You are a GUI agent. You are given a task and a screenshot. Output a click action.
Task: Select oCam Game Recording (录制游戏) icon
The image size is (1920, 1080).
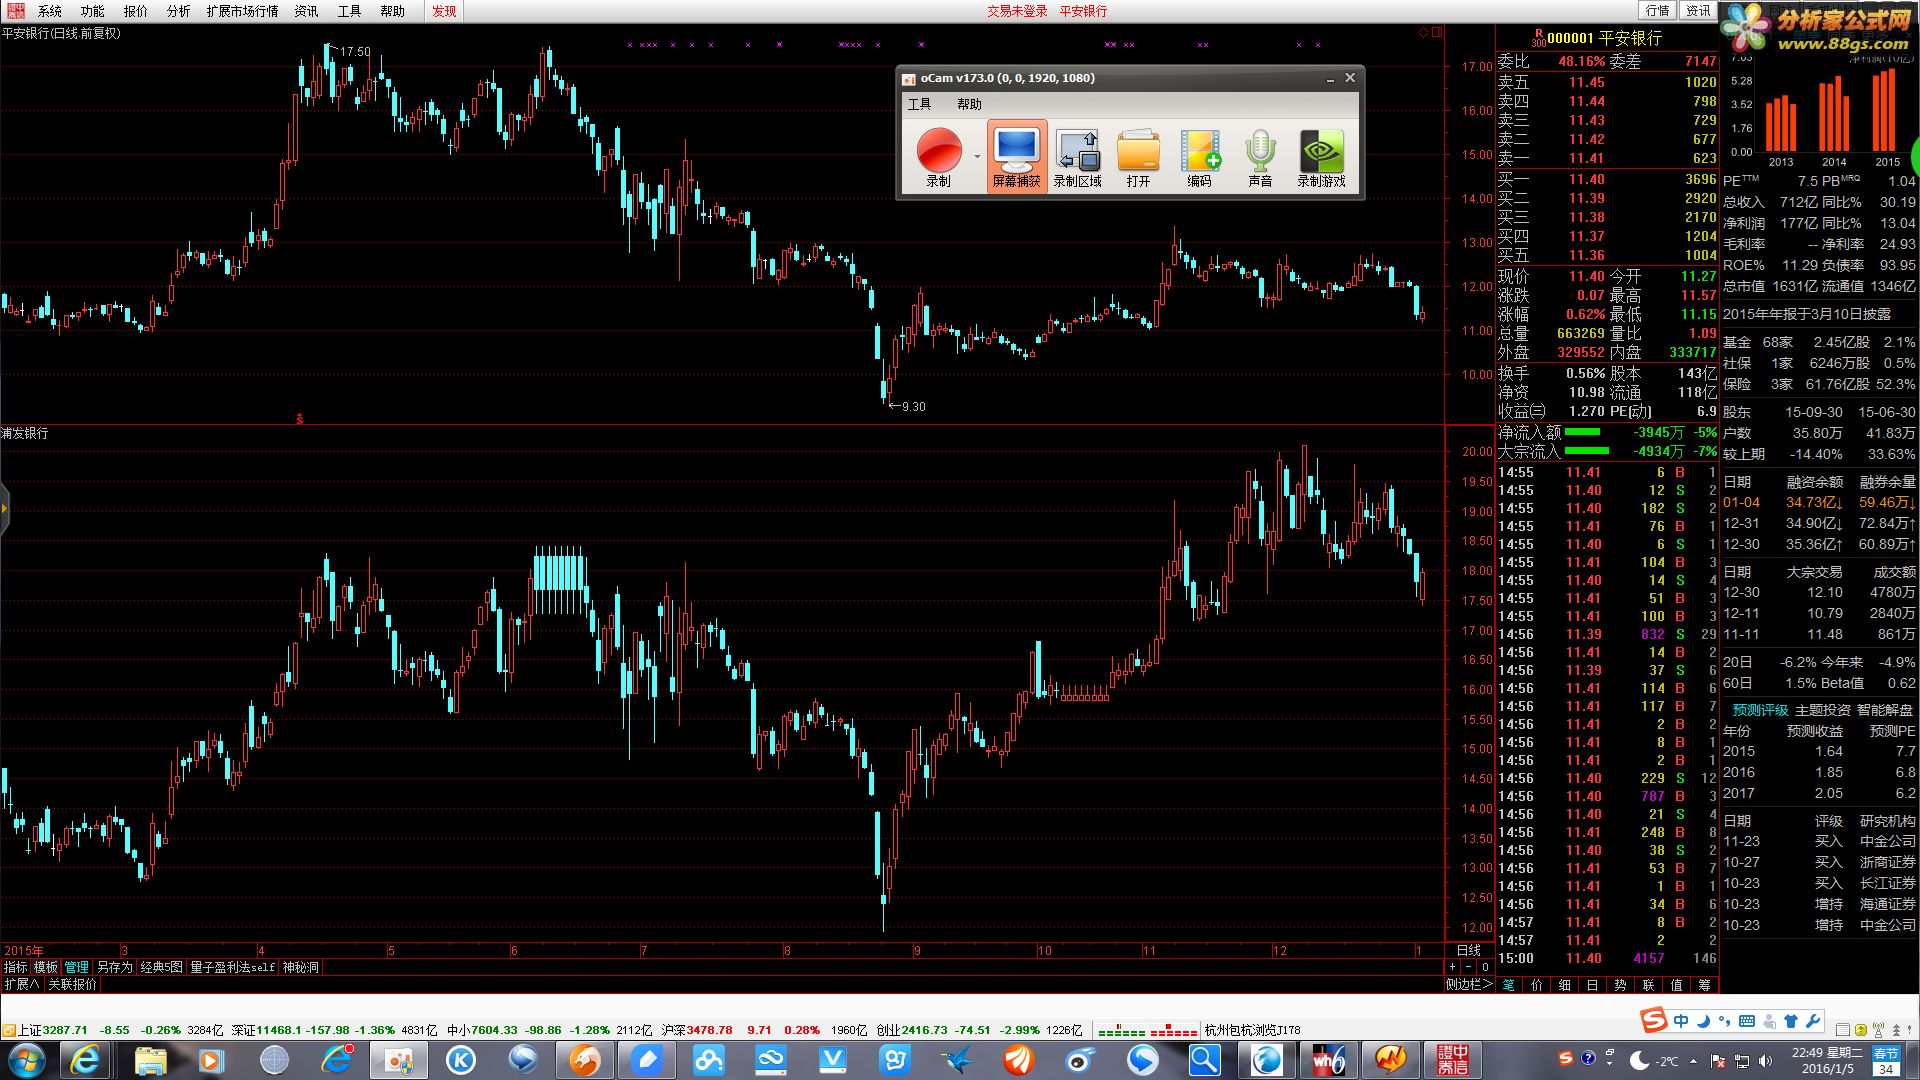[x=1321, y=157]
